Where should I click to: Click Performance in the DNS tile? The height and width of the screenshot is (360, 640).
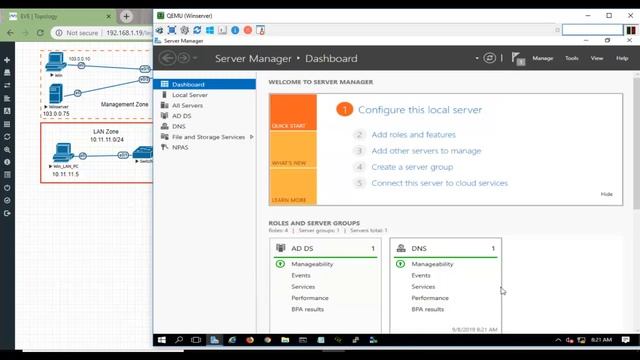(430, 298)
